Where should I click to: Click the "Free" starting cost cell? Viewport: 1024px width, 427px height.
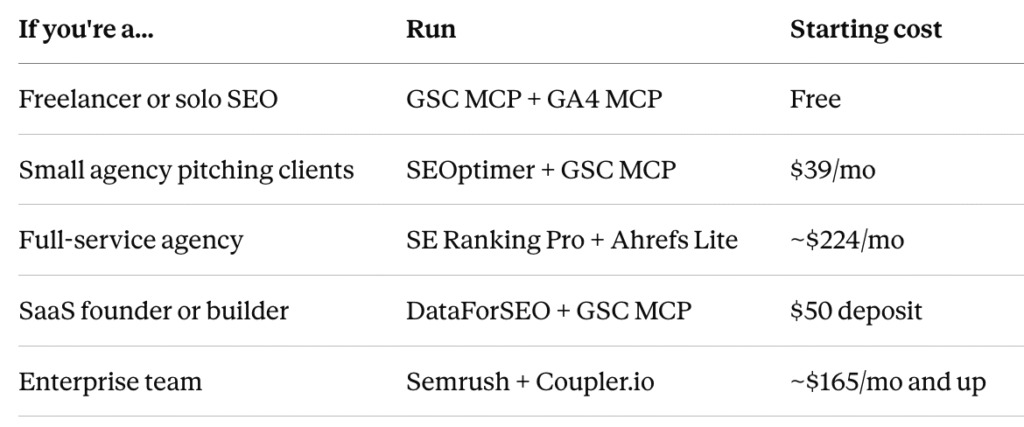(x=815, y=99)
